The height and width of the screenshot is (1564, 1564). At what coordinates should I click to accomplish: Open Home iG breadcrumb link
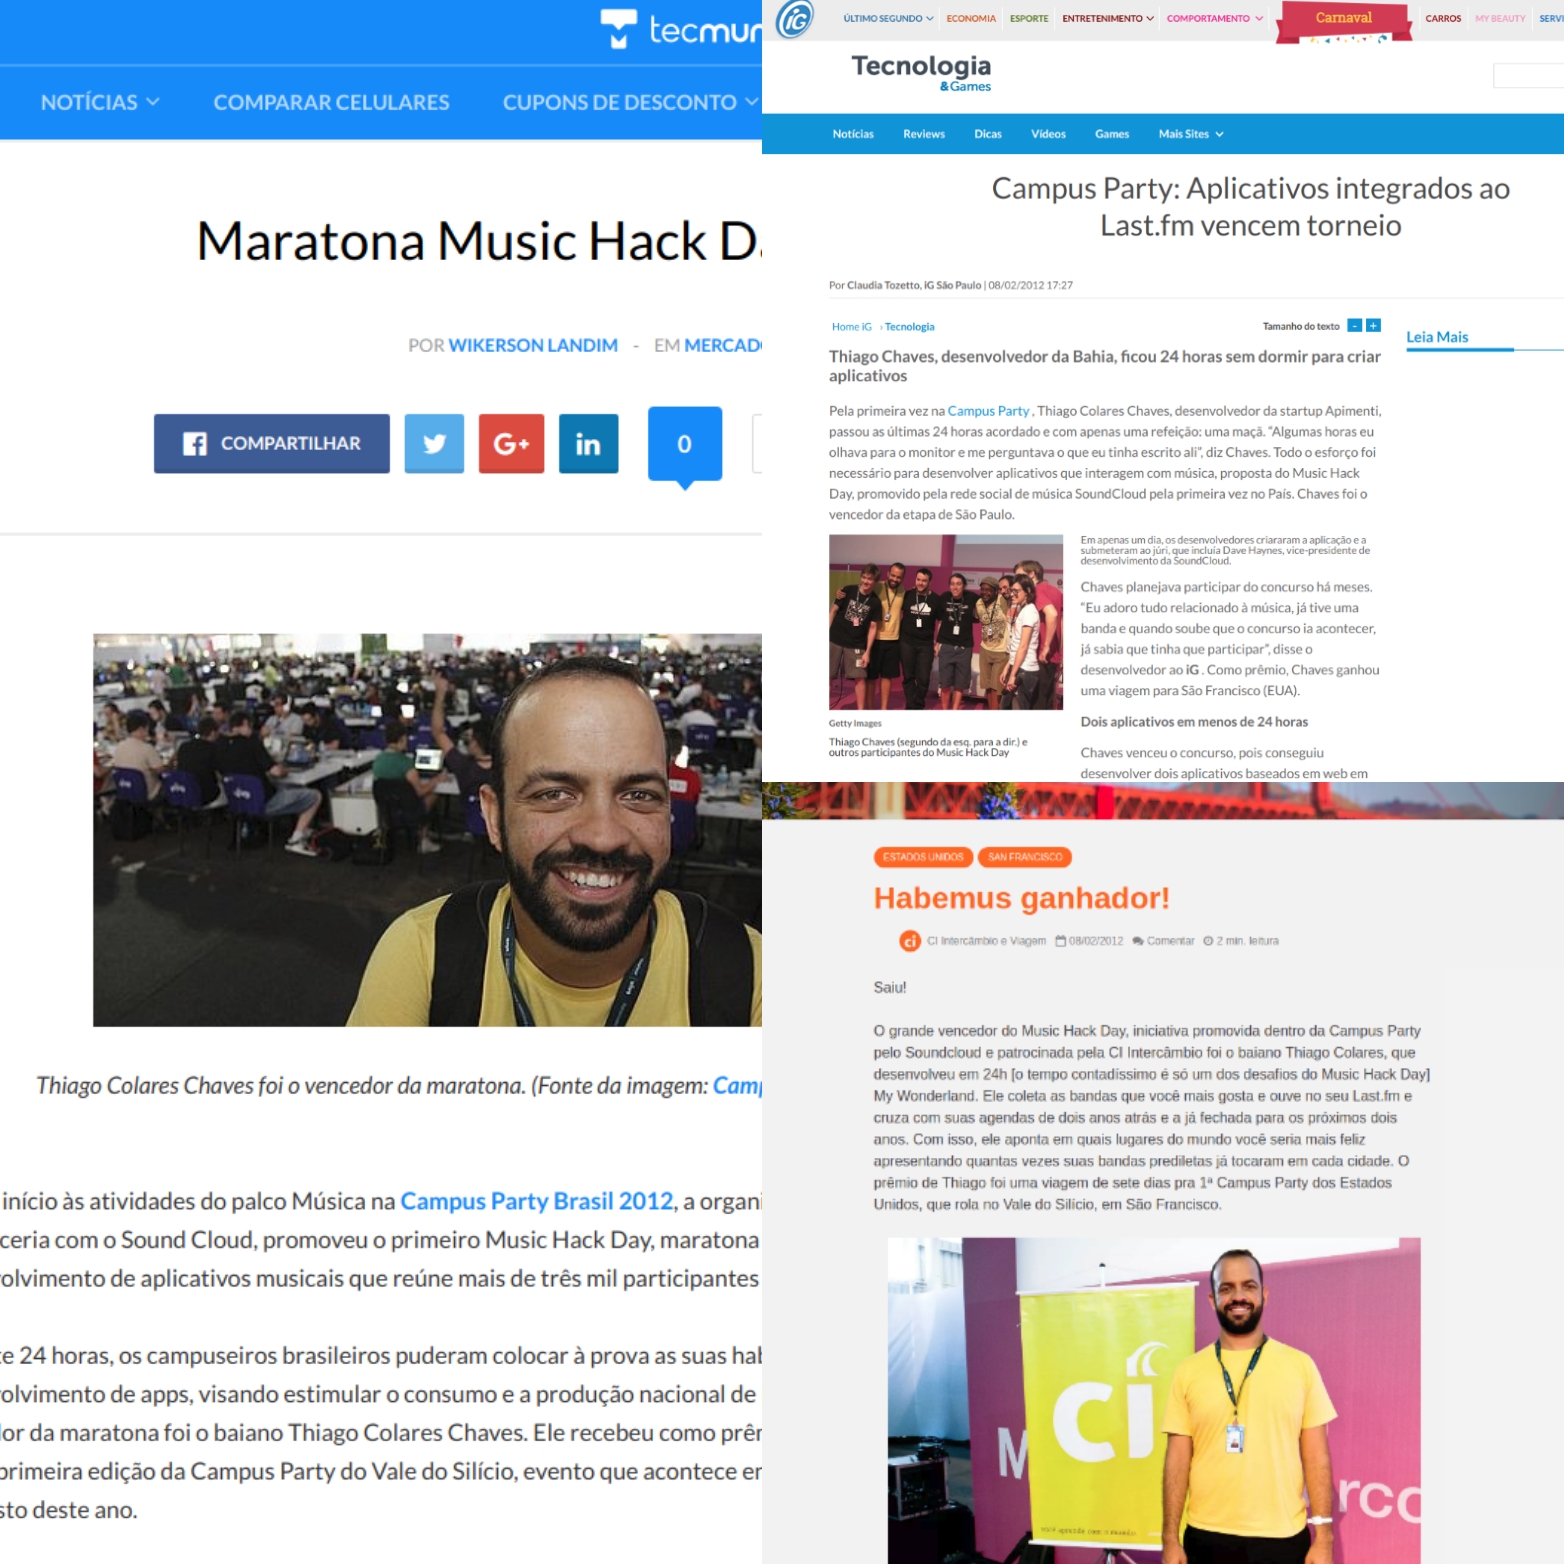coord(852,327)
